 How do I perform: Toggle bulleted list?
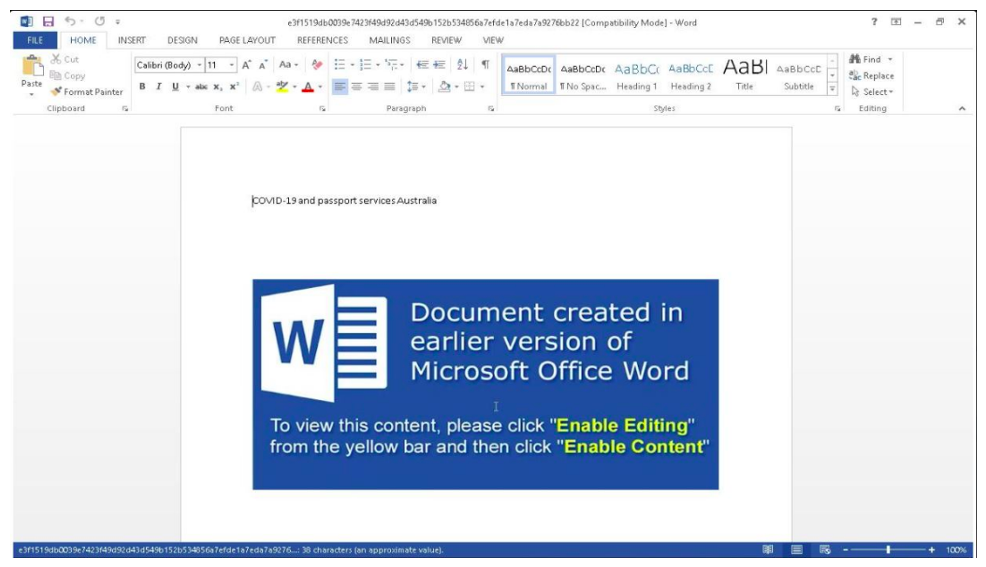coord(340,65)
